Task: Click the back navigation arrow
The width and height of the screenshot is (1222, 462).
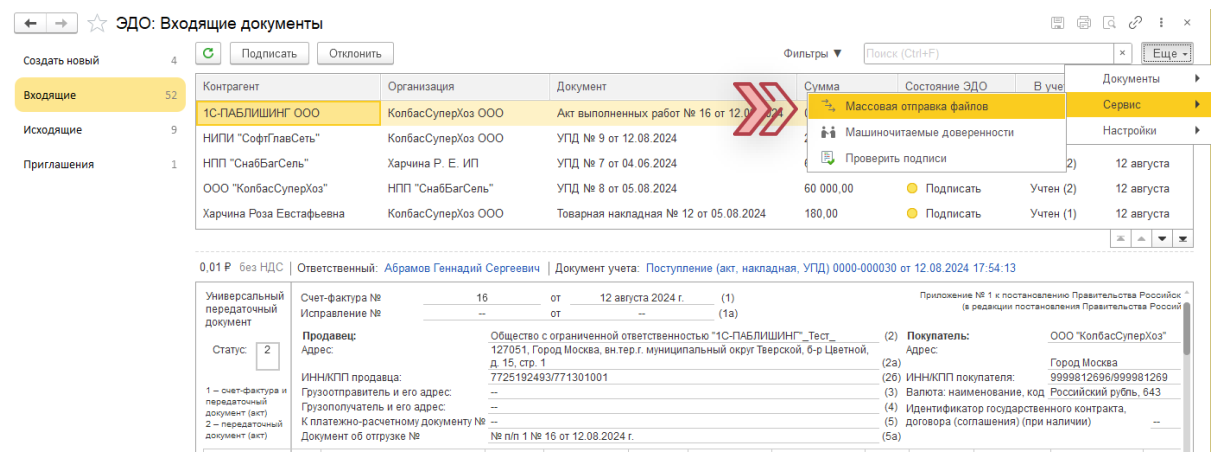Action: (x=31, y=22)
